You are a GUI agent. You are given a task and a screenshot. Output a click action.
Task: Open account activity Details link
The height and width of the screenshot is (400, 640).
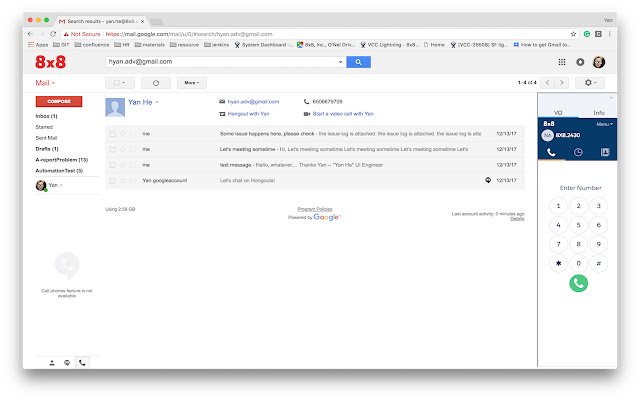click(517, 219)
